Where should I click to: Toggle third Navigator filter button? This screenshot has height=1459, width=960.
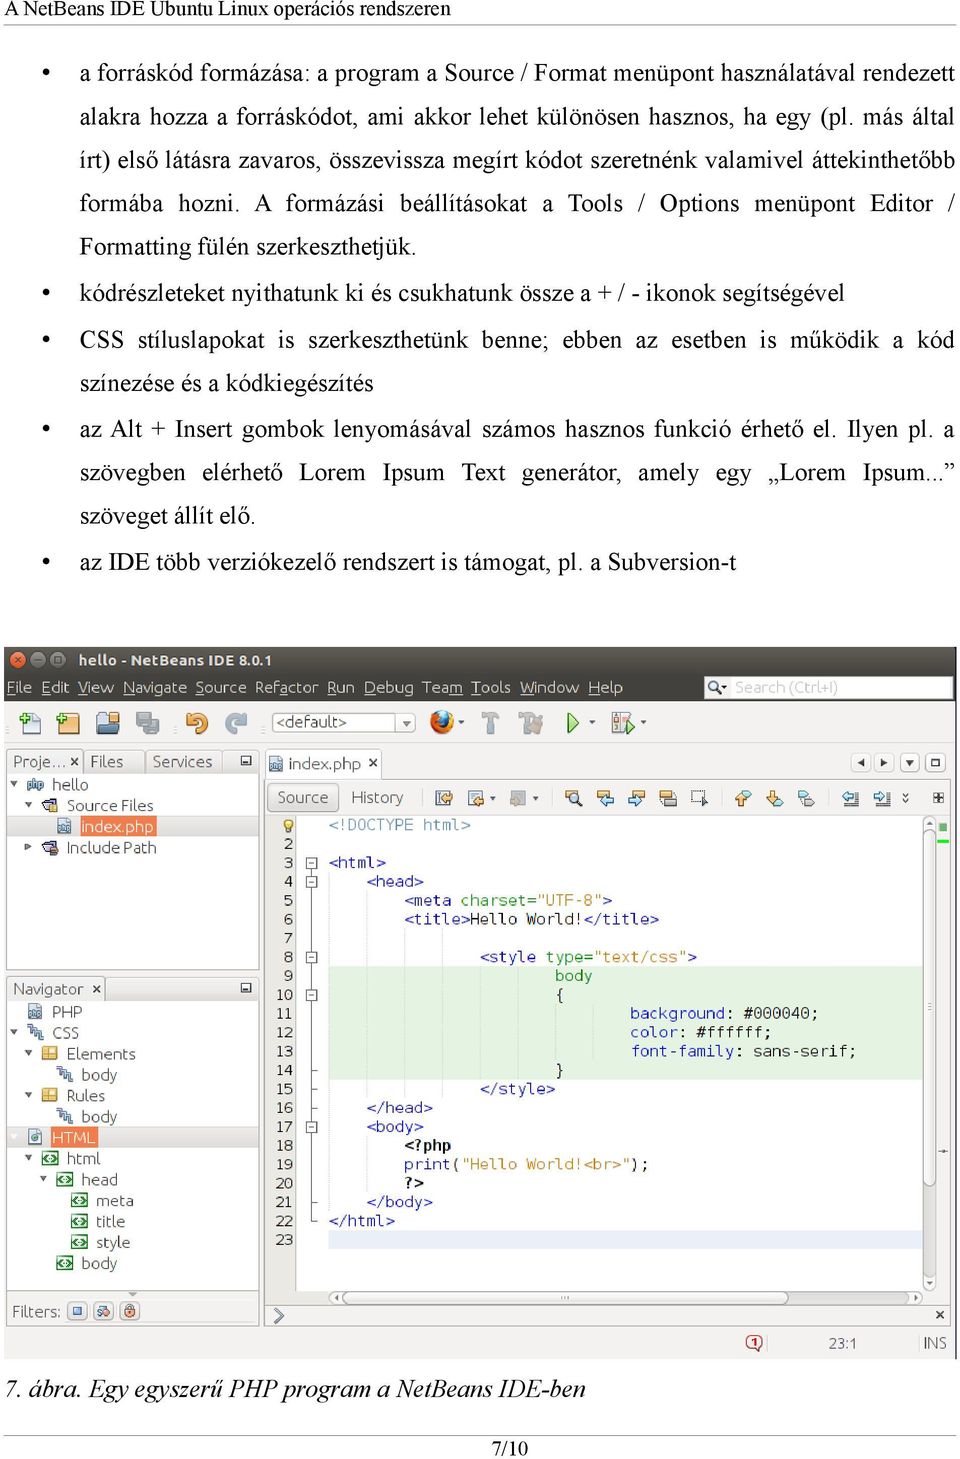(x=129, y=1311)
